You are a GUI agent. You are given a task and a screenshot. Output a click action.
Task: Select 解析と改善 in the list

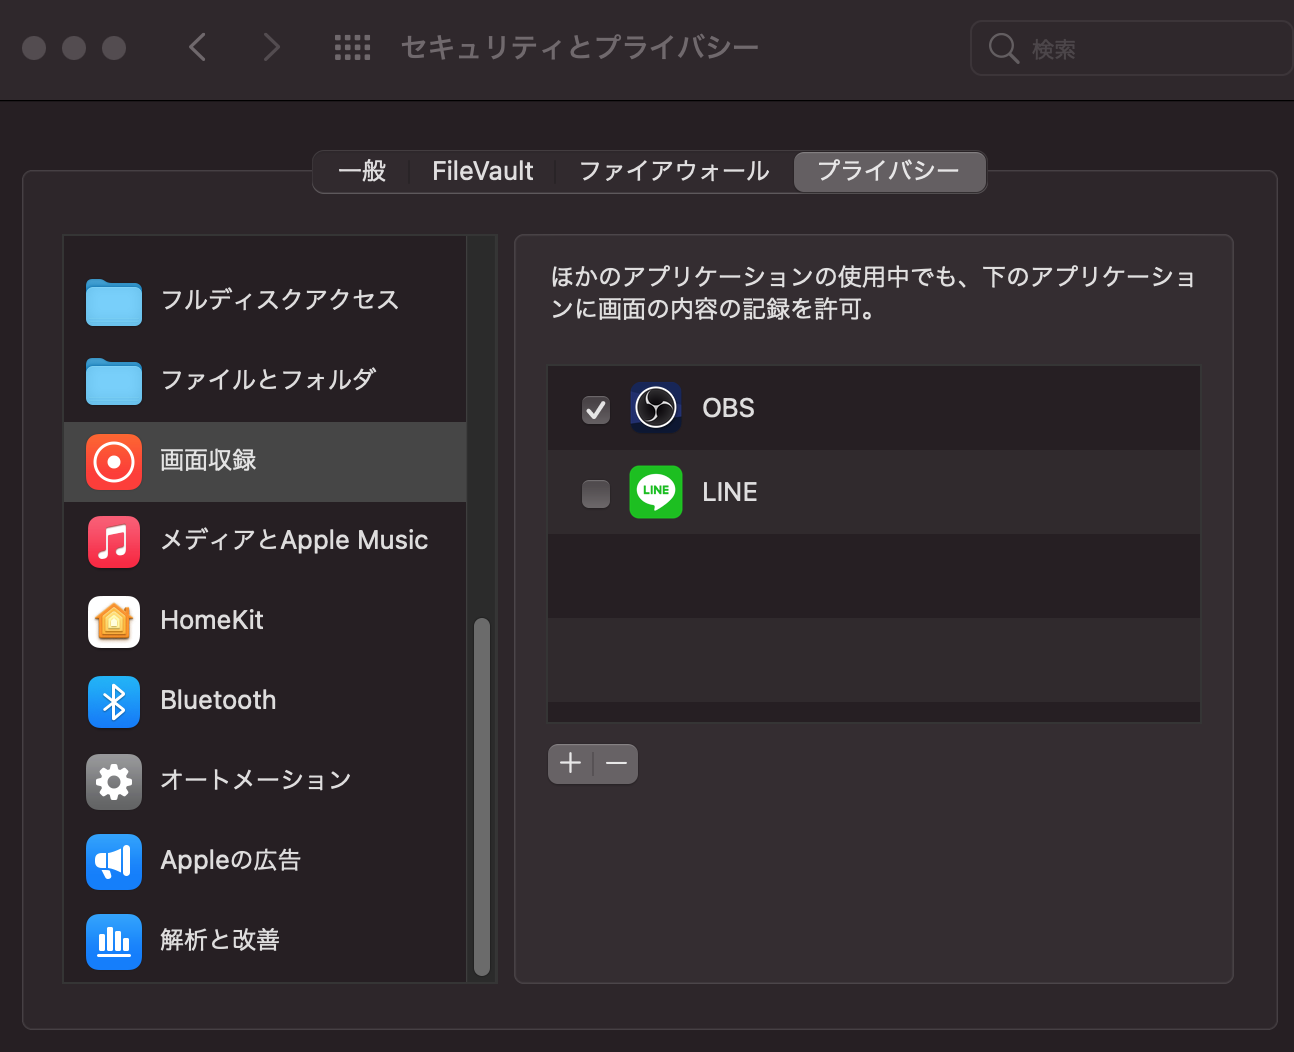[x=220, y=940]
